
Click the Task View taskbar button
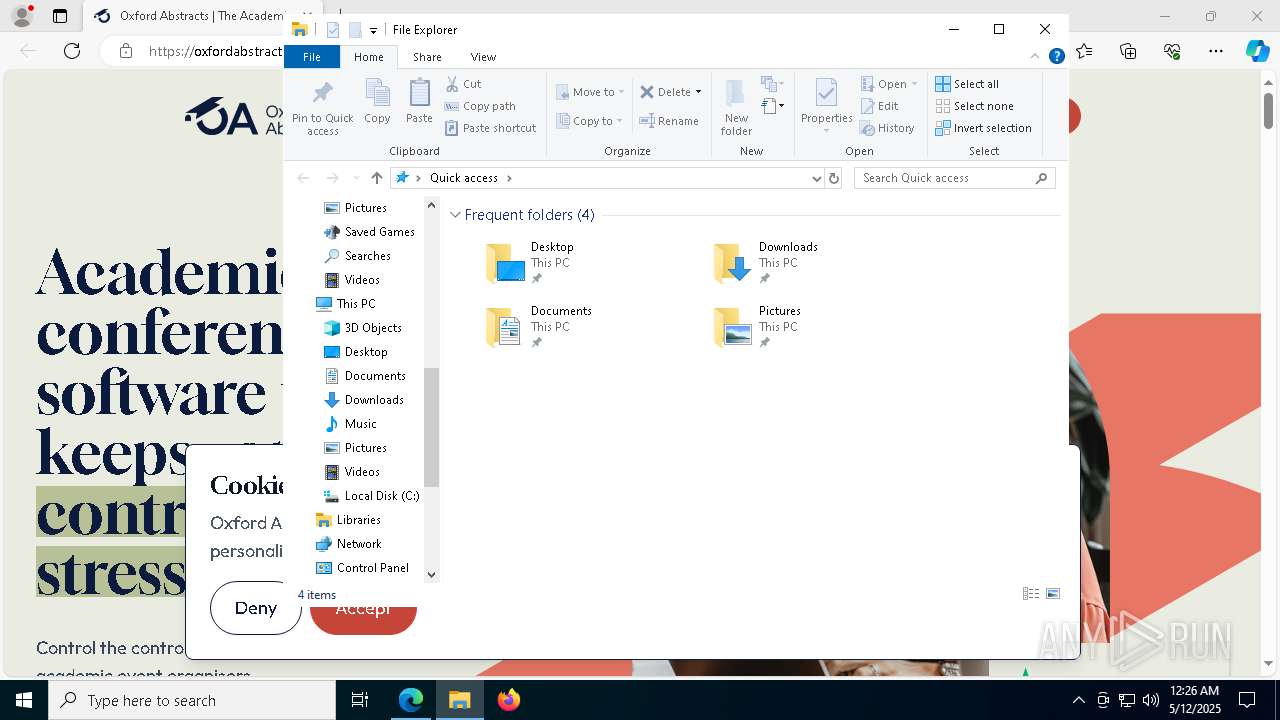coord(360,700)
